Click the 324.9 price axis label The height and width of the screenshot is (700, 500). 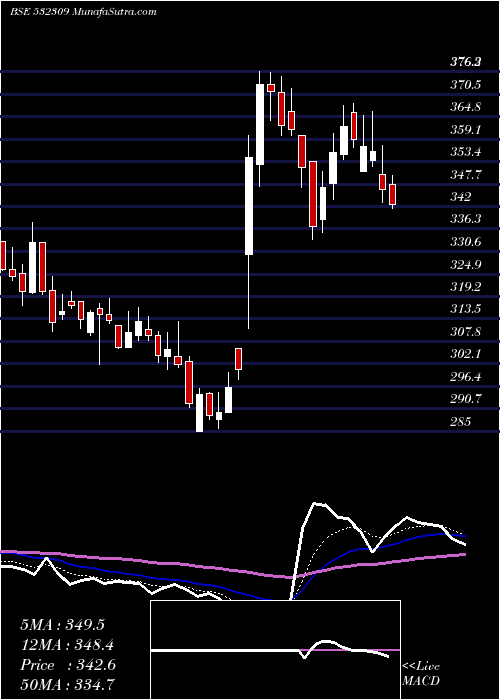tap(466, 265)
